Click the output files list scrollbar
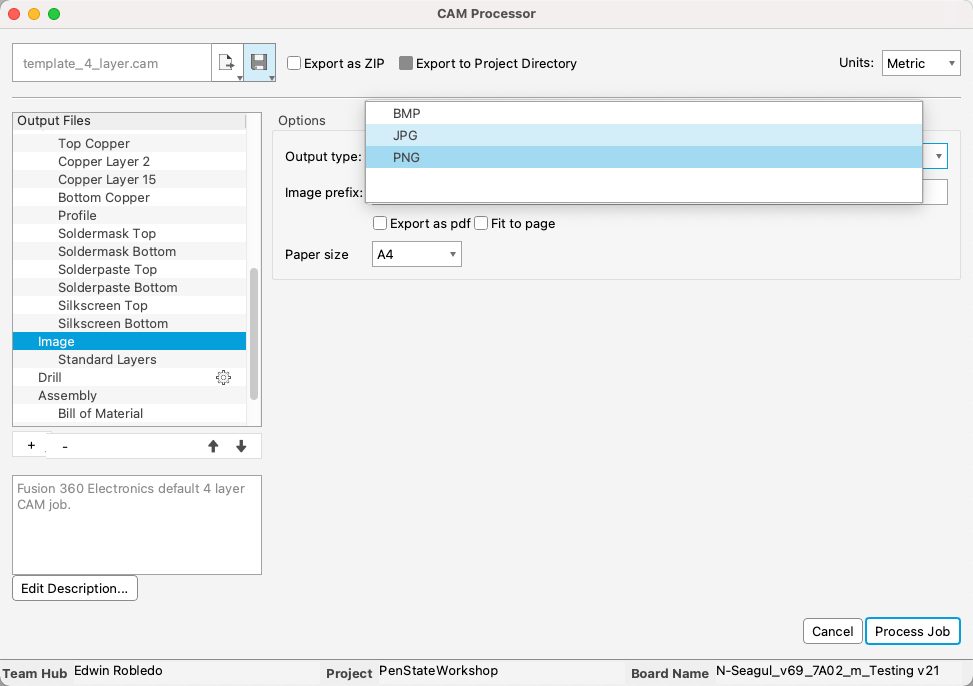 (254, 333)
